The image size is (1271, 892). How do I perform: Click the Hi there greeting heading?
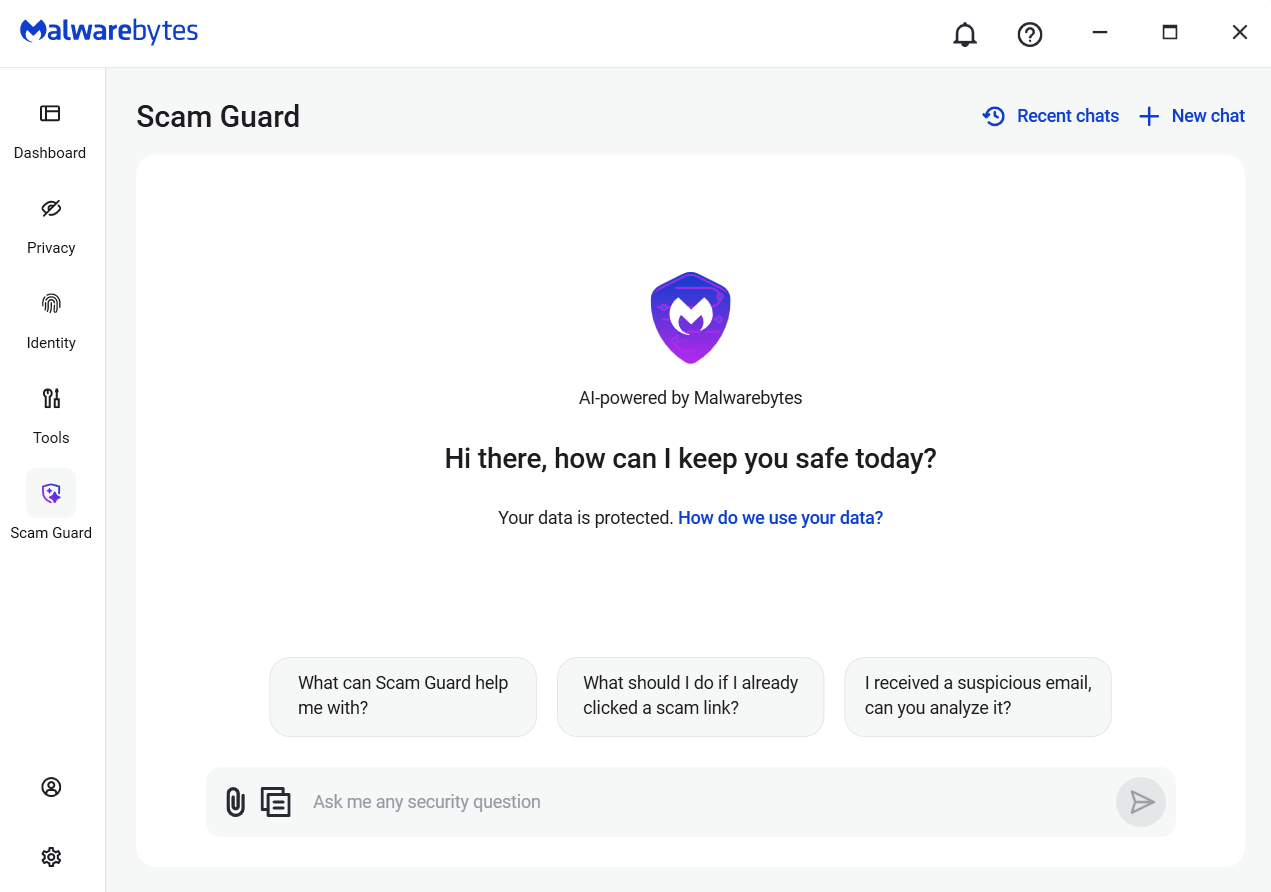(x=690, y=459)
